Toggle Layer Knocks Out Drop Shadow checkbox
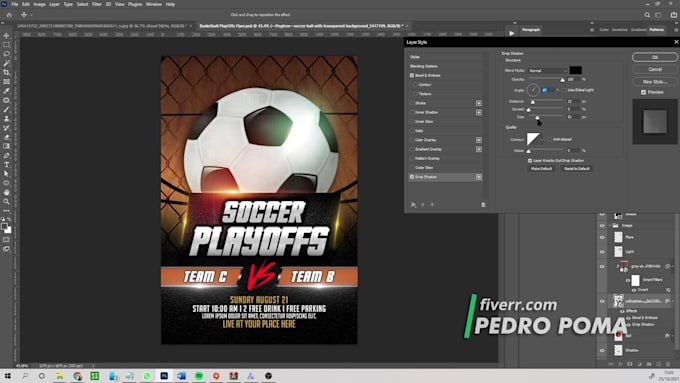 pos(530,160)
